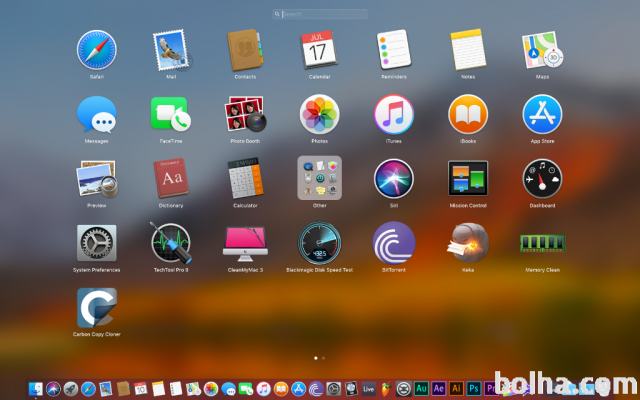Open Memory Clean

point(541,243)
